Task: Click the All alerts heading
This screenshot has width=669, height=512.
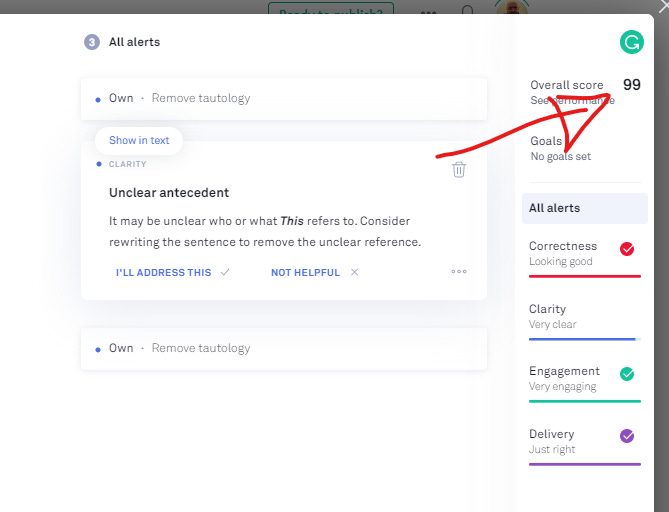Action: point(134,42)
